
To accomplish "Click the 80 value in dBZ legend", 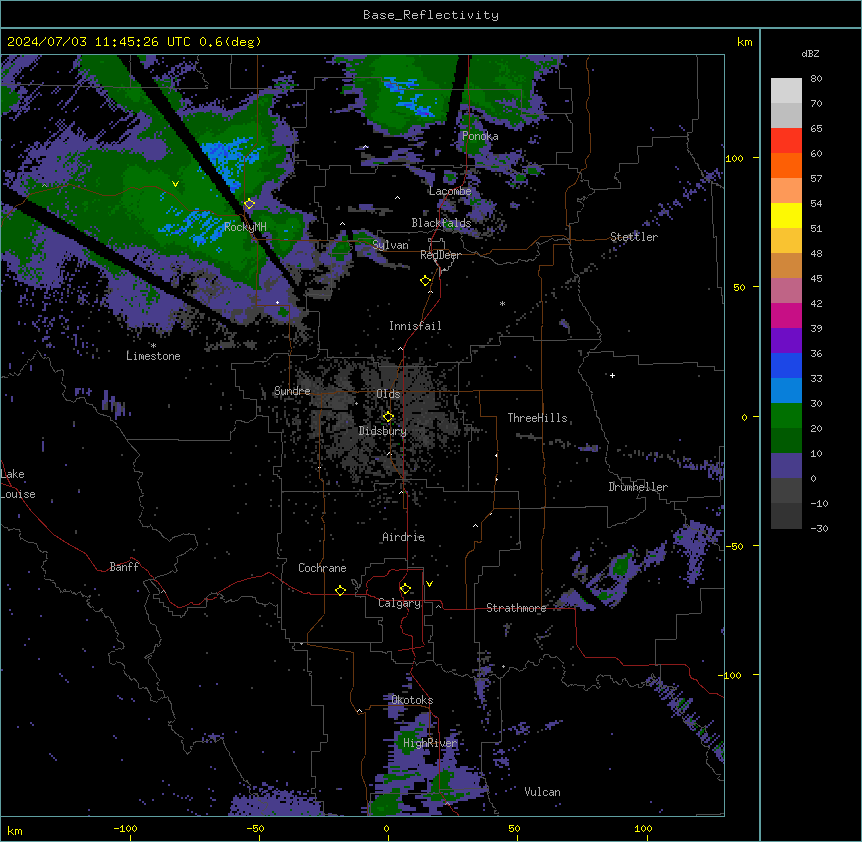I will (x=816, y=78).
